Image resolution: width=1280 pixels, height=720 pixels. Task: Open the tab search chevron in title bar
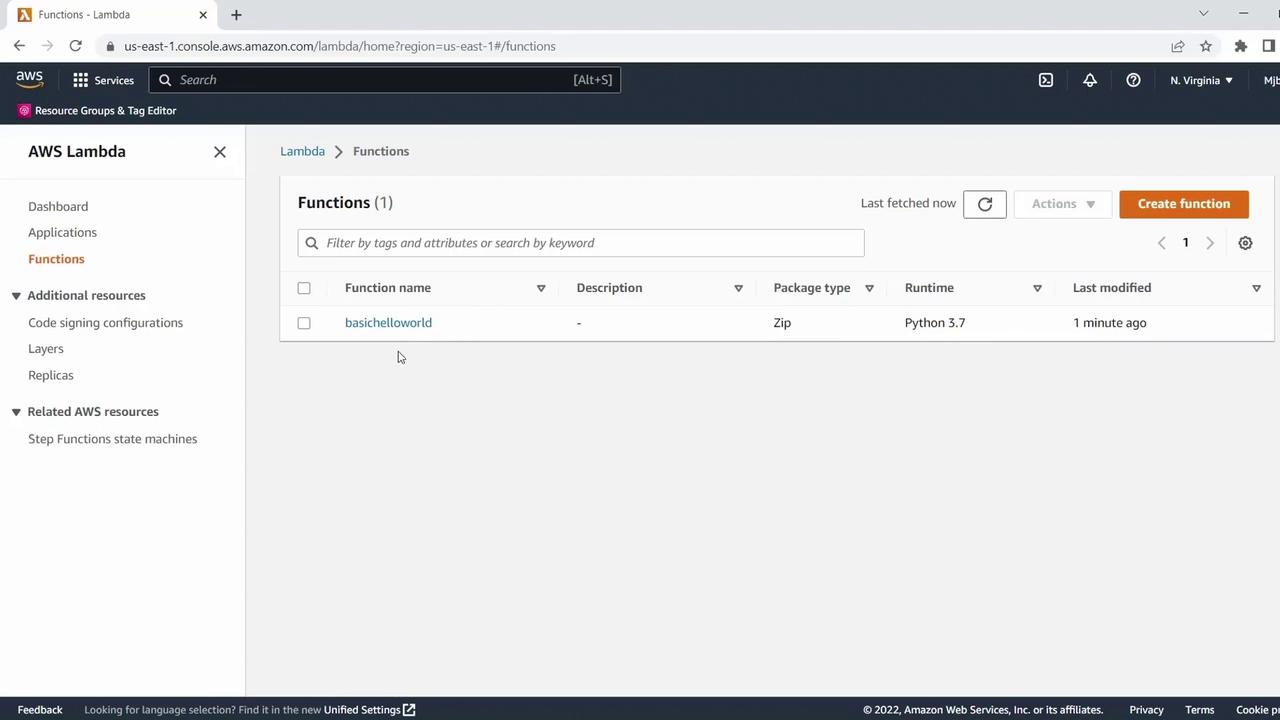pos(1203,14)
